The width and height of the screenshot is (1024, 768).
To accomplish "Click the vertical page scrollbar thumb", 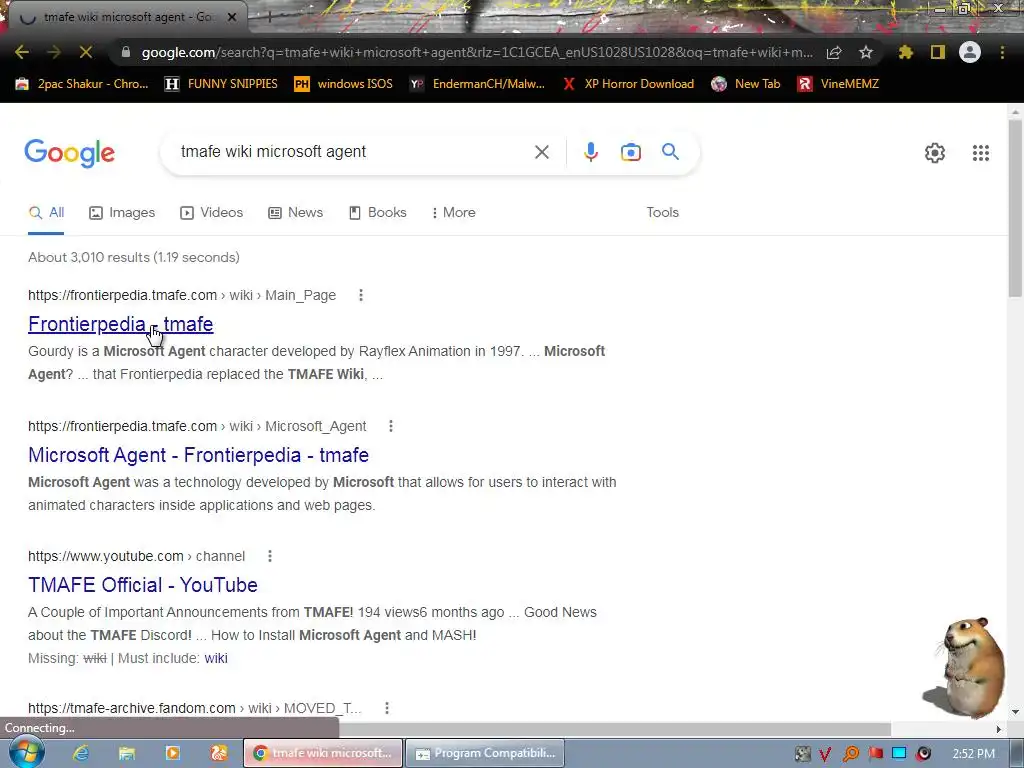I will pos(1015,208).
